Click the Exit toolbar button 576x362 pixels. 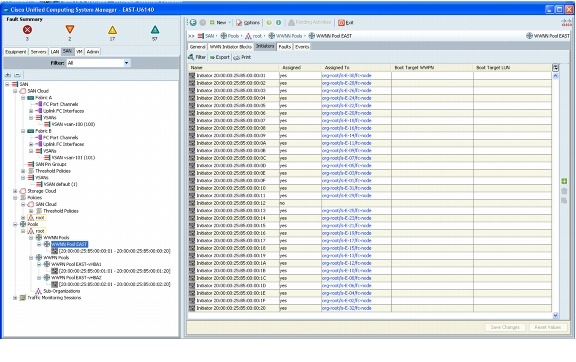click(346, 22)
